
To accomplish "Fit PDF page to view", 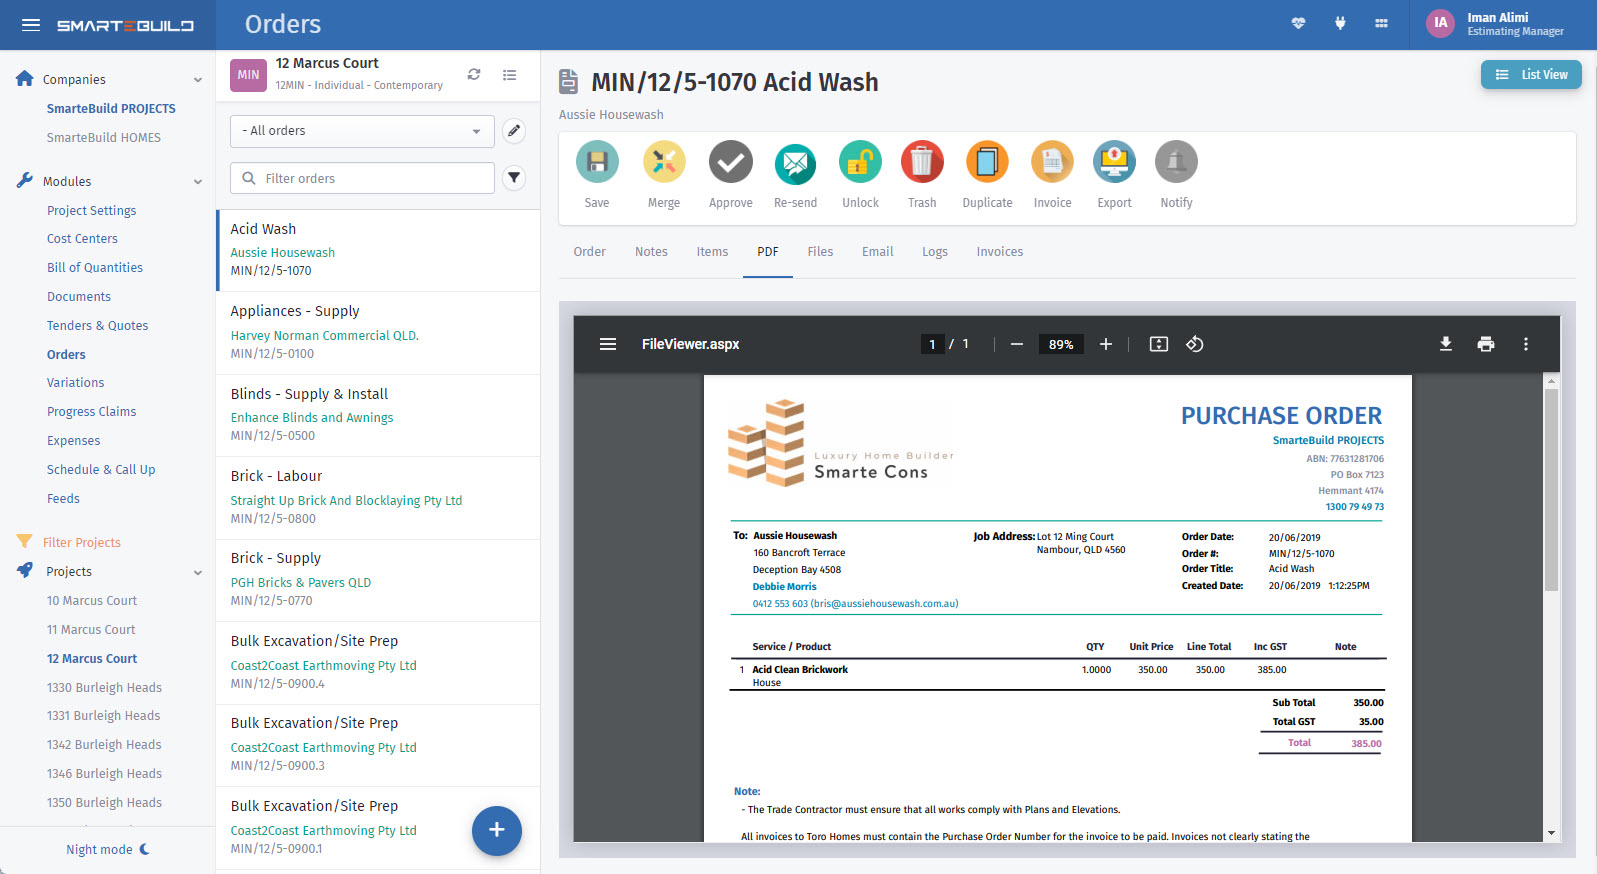I will (x=1159, y=344).
